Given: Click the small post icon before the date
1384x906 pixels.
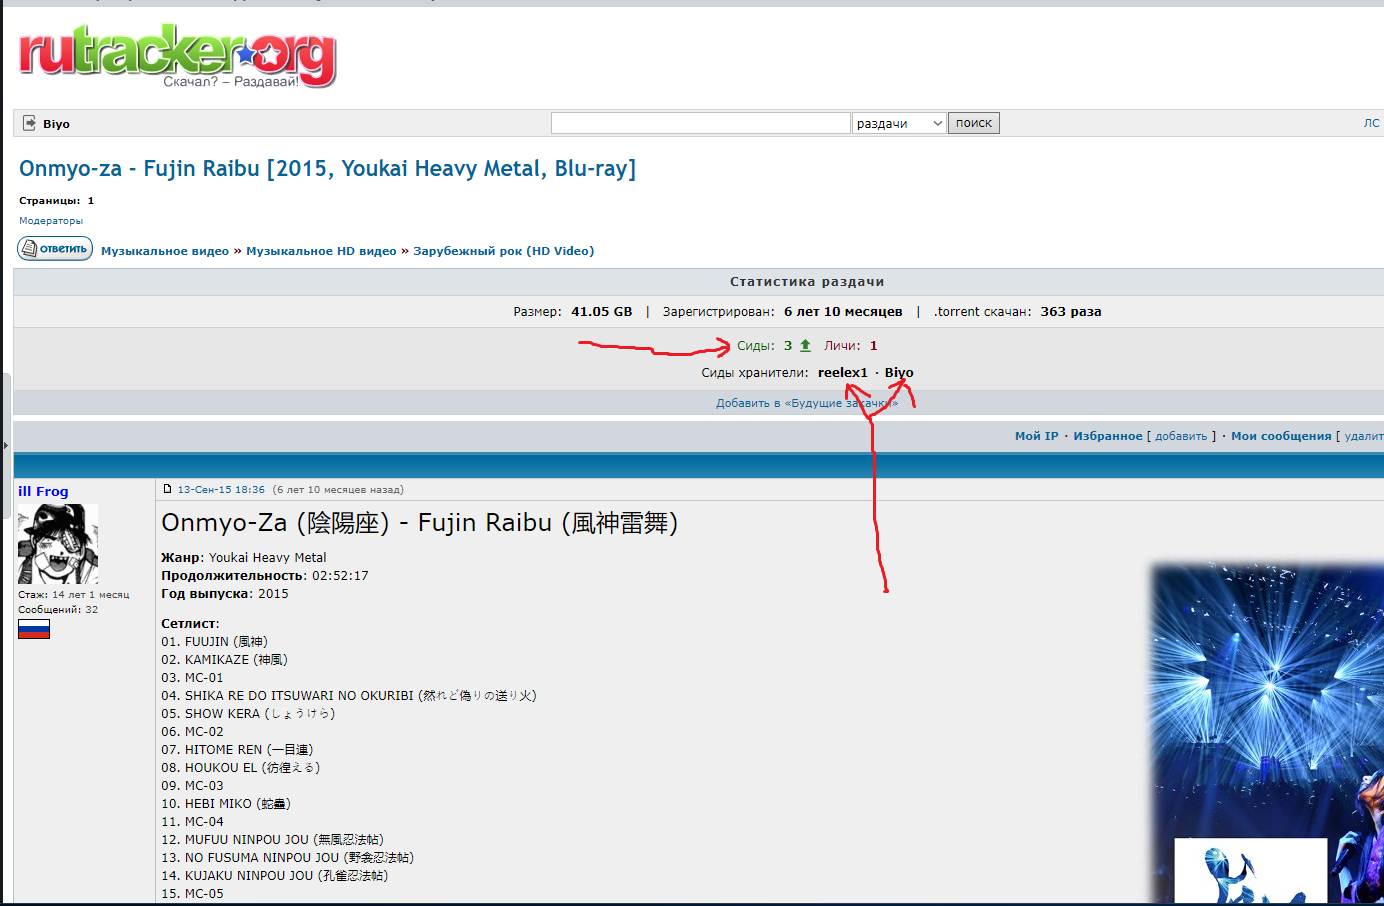Looking at the screenshot, I should click(x=168, y=489).
